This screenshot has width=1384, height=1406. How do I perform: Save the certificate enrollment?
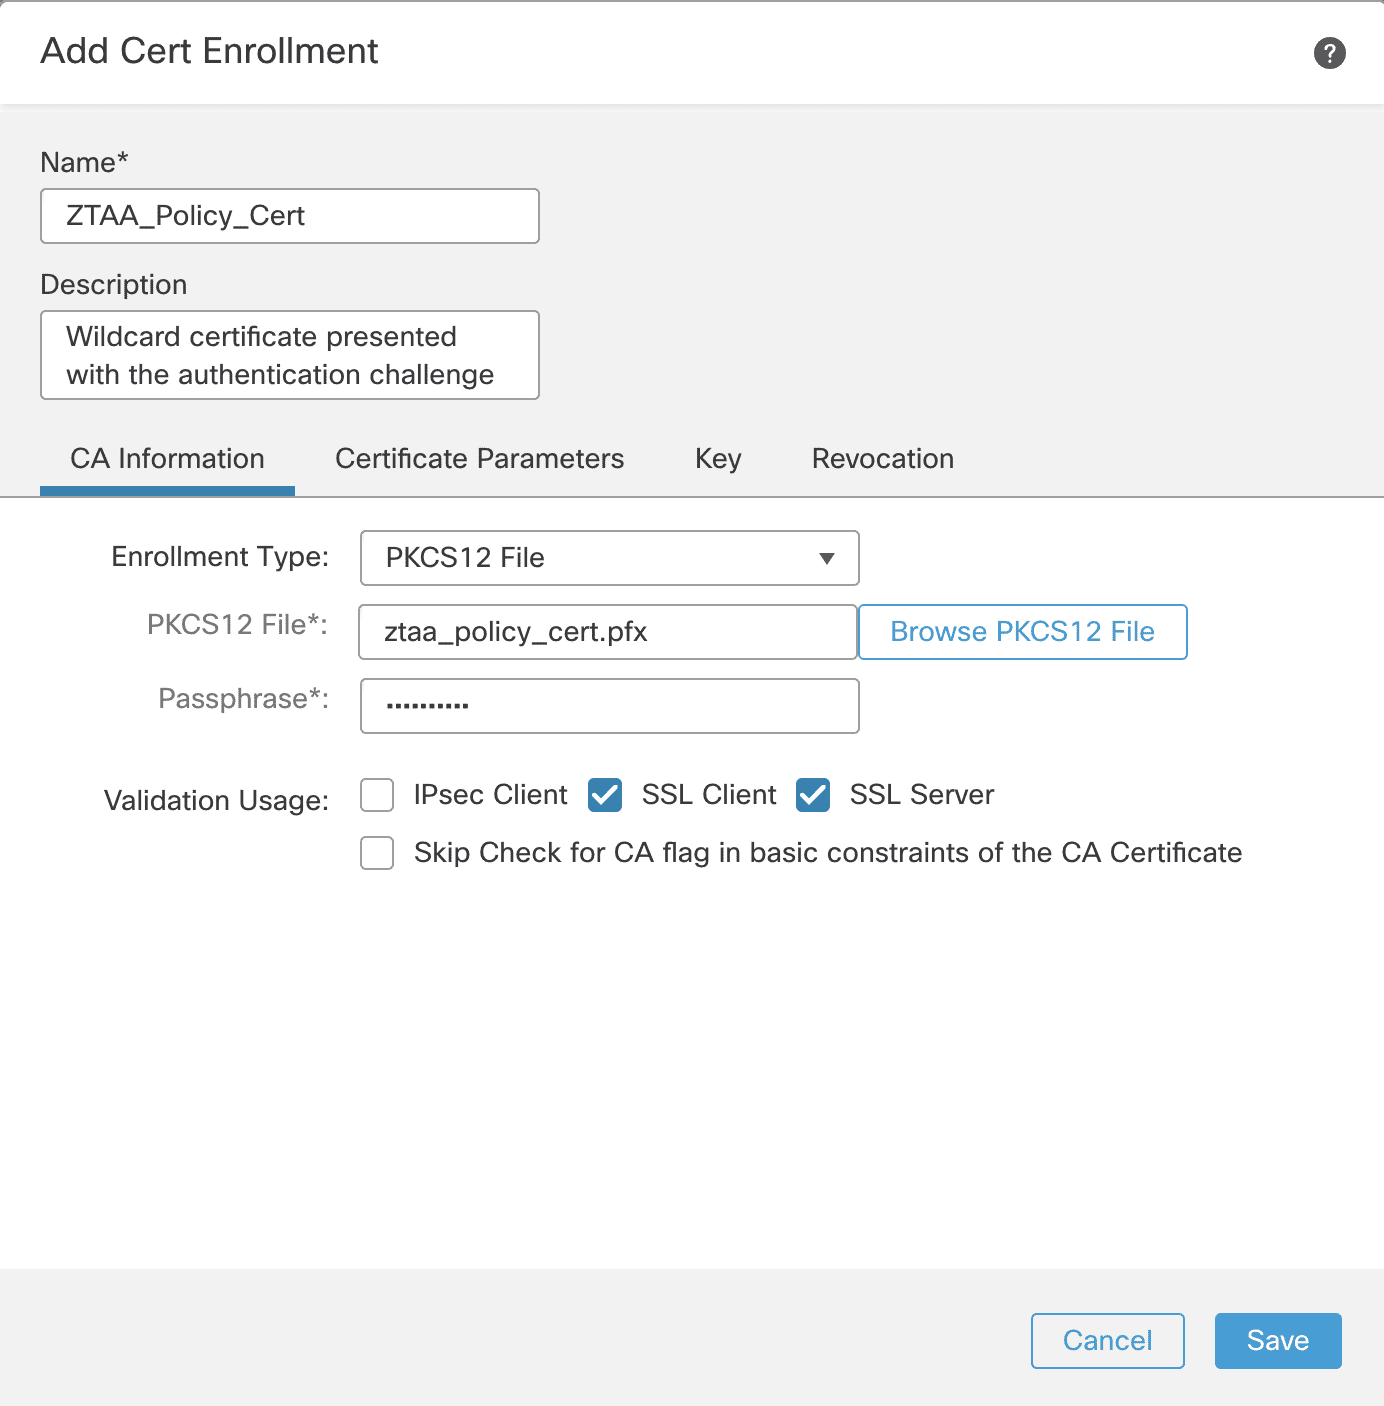point(1277,1341)
